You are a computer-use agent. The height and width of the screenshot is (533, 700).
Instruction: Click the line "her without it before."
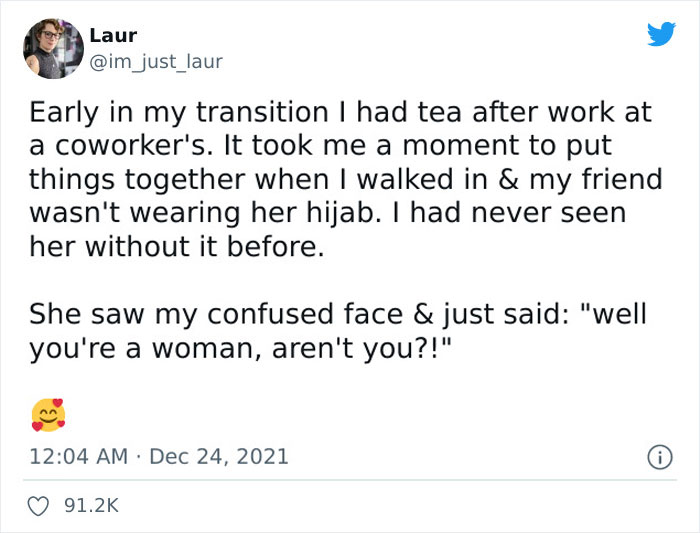(176, 246)
